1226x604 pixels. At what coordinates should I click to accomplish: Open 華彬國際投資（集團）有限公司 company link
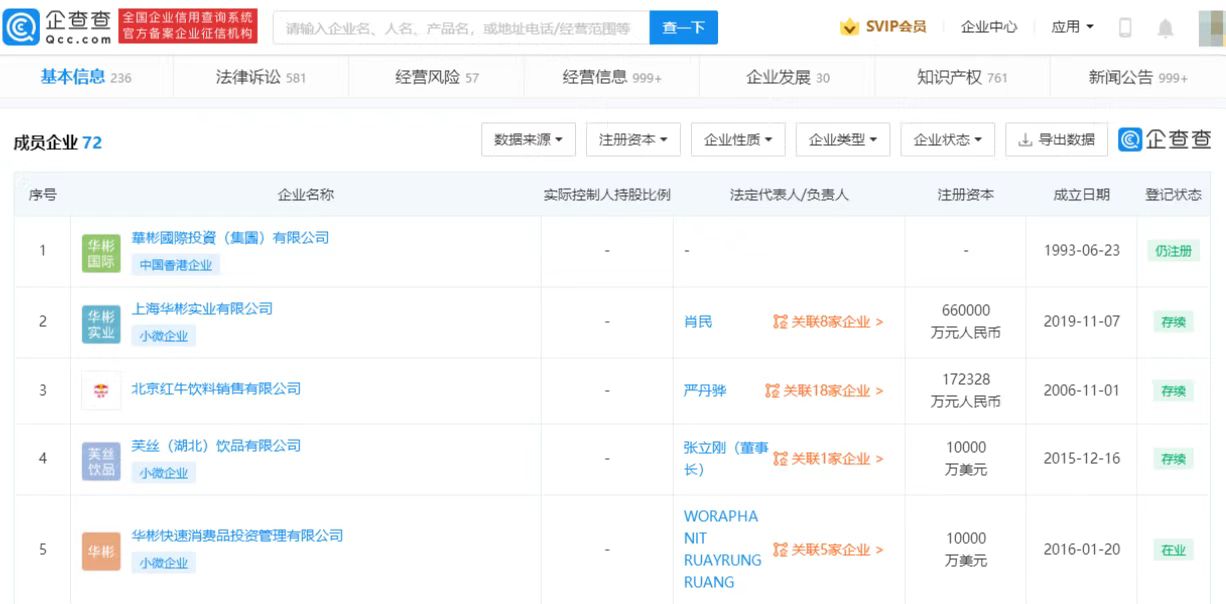coord(230,238)
